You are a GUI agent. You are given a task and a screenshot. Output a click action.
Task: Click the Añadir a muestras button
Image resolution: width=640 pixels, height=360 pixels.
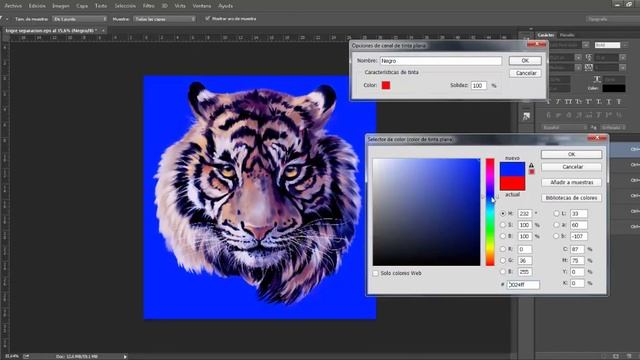(x=571, y=182)
